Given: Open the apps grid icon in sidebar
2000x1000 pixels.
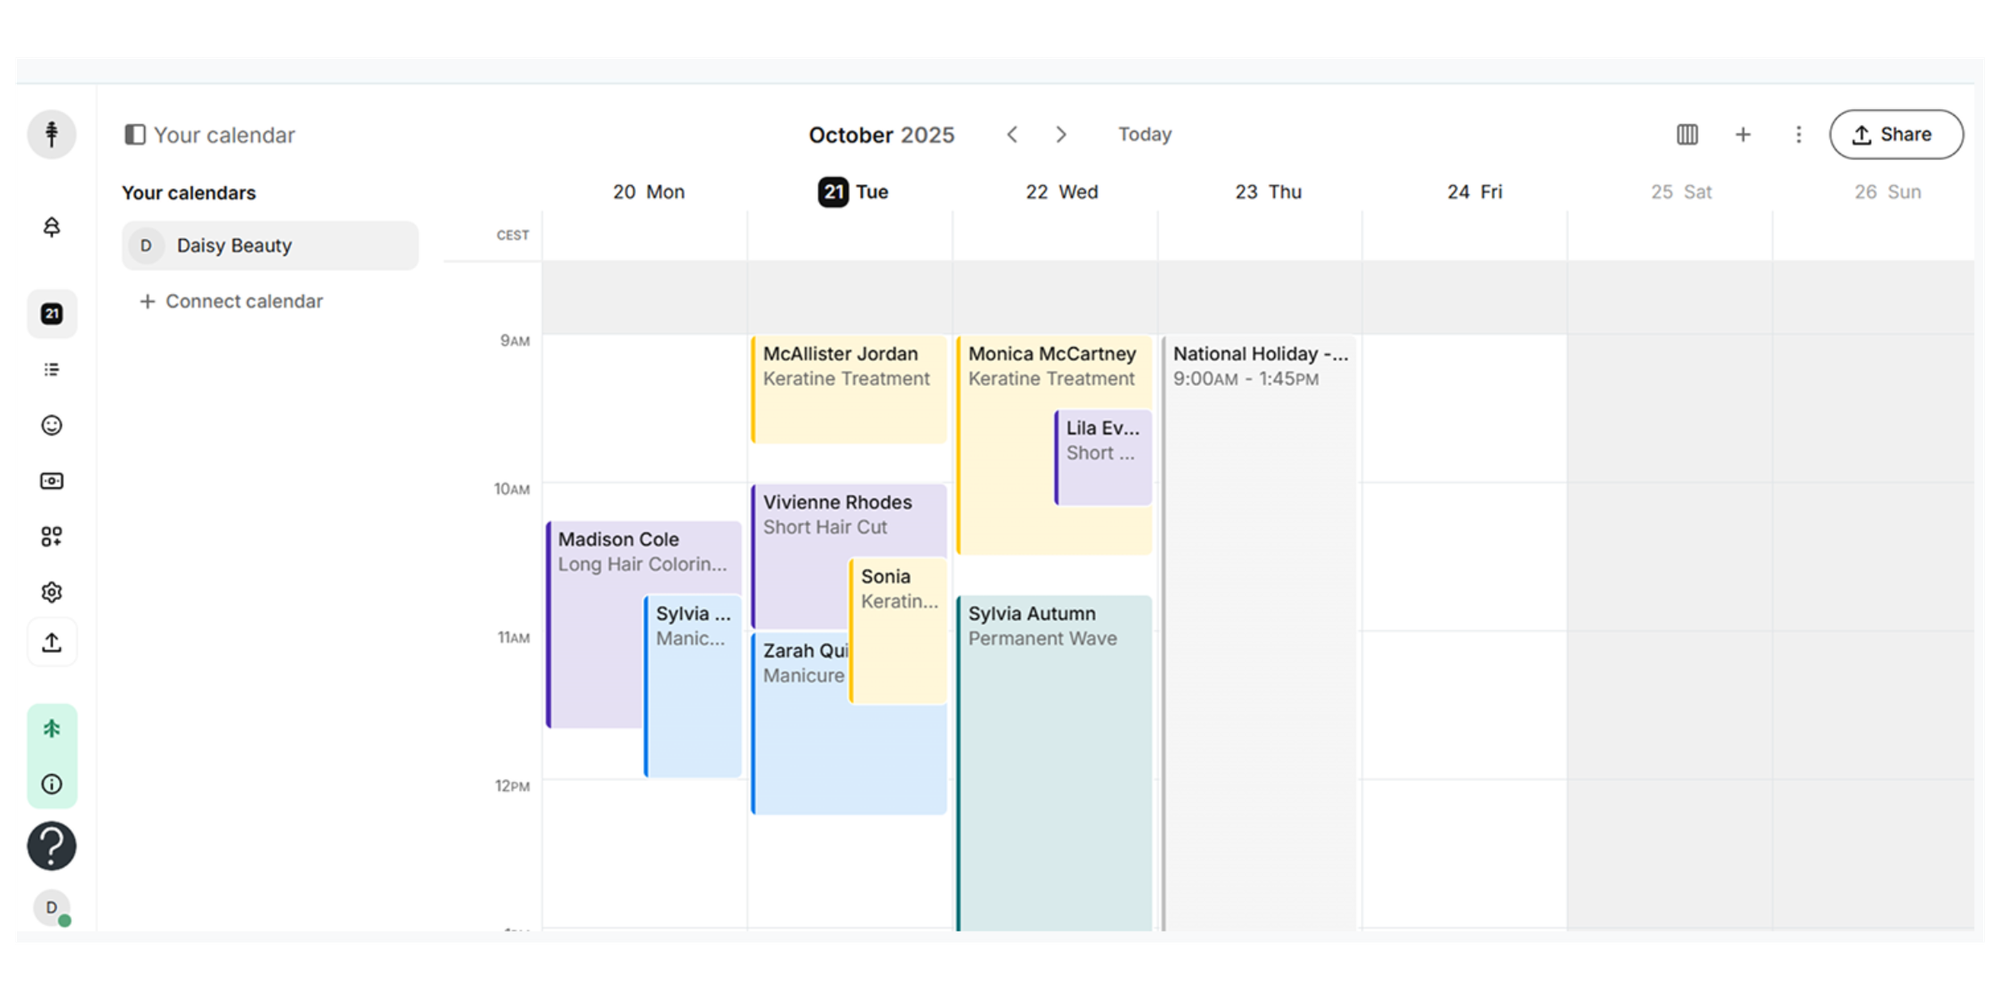Looking at the screenshot, I should click(52, 537).
